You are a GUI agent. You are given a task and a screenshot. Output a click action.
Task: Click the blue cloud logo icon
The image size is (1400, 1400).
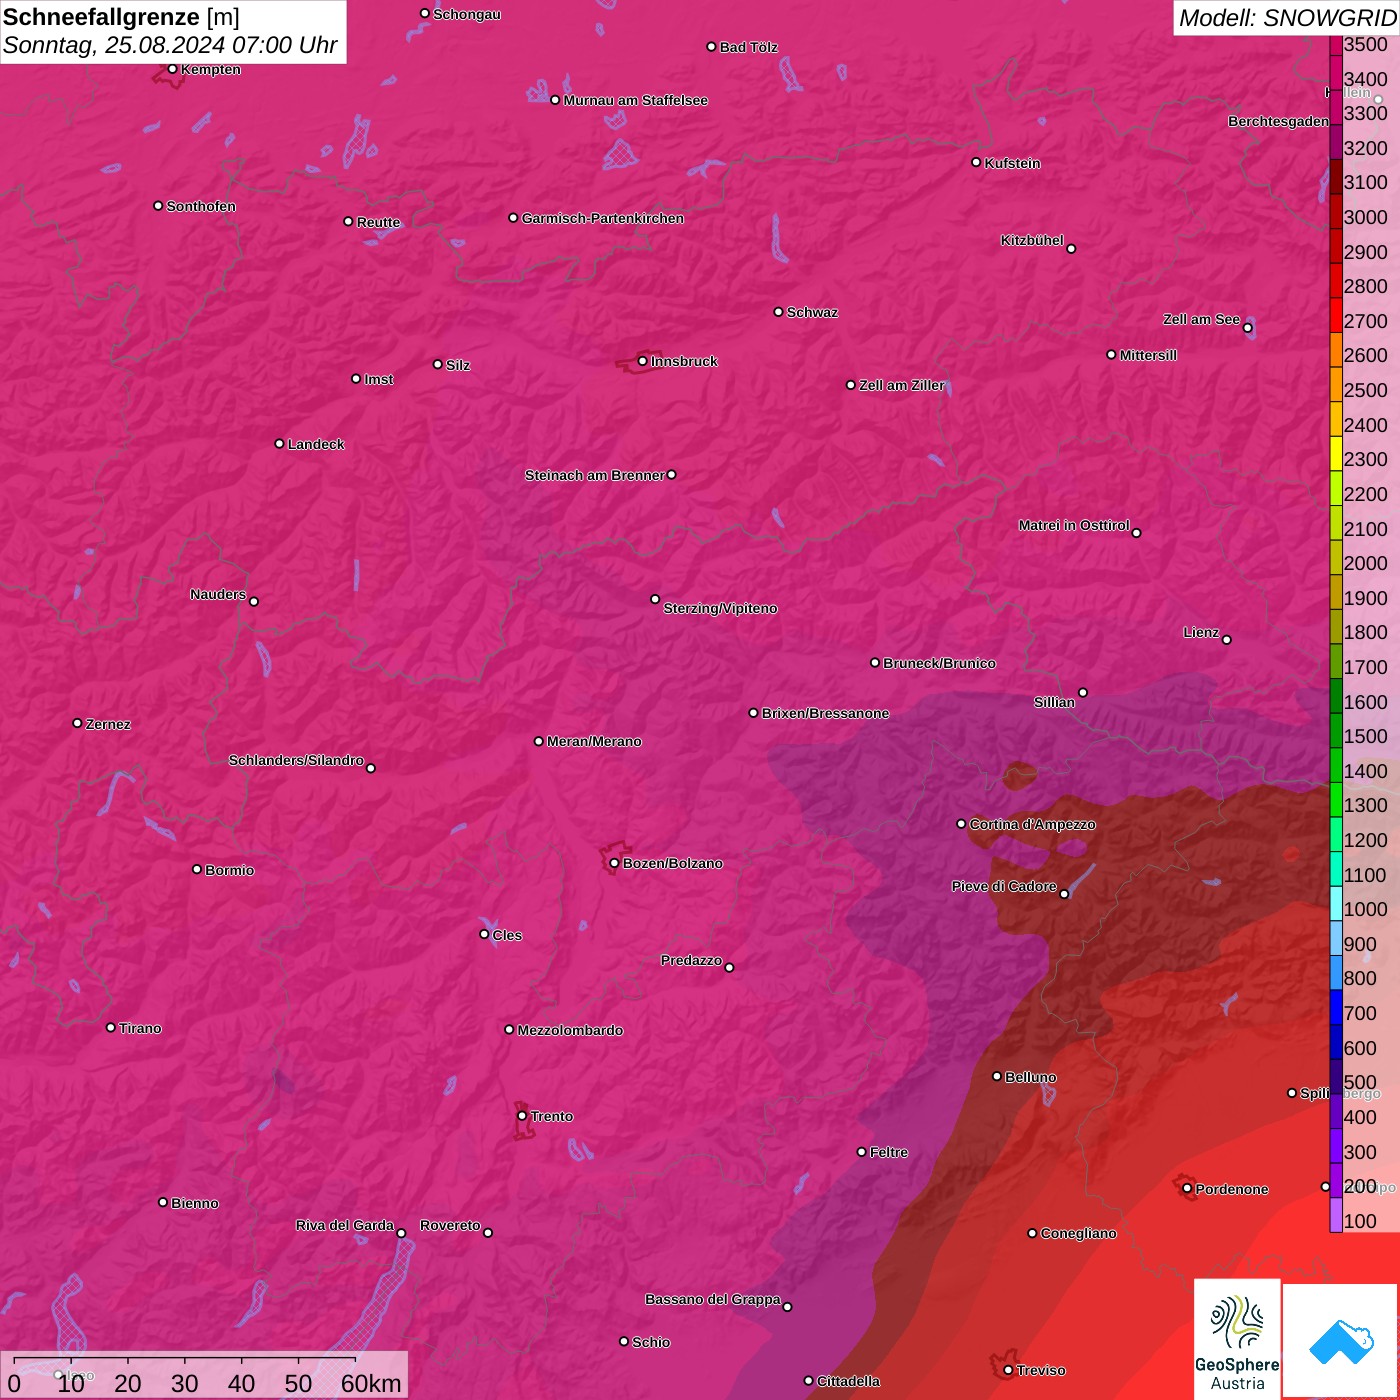point(1341,1341)
